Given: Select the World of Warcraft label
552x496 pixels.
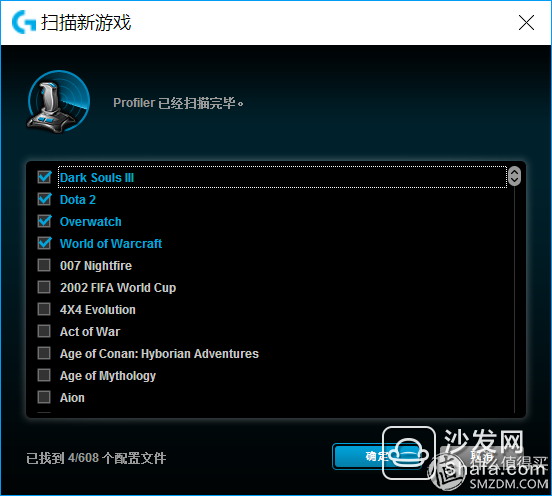Looking at the screenshot, I should pyautogui.click(x=111, y=244).
